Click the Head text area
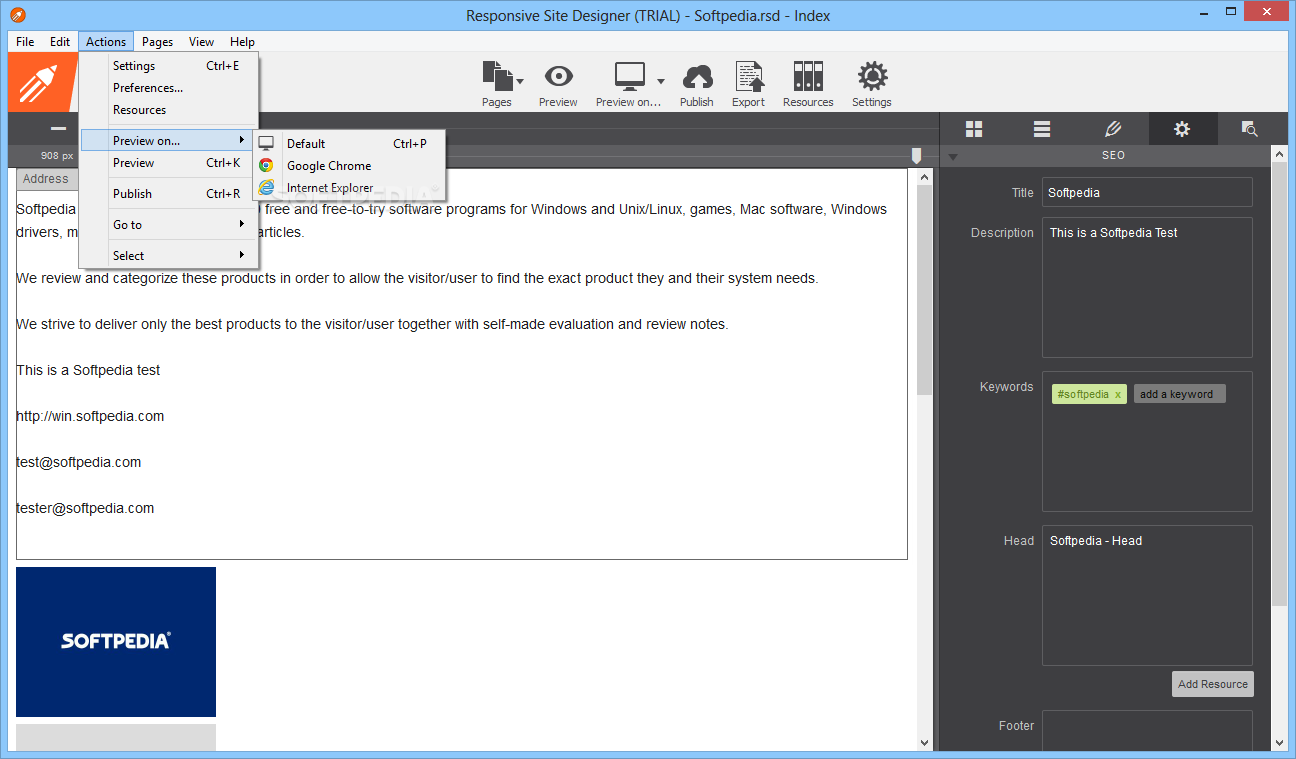The image size is (1296, 759). click(1147, 595)
